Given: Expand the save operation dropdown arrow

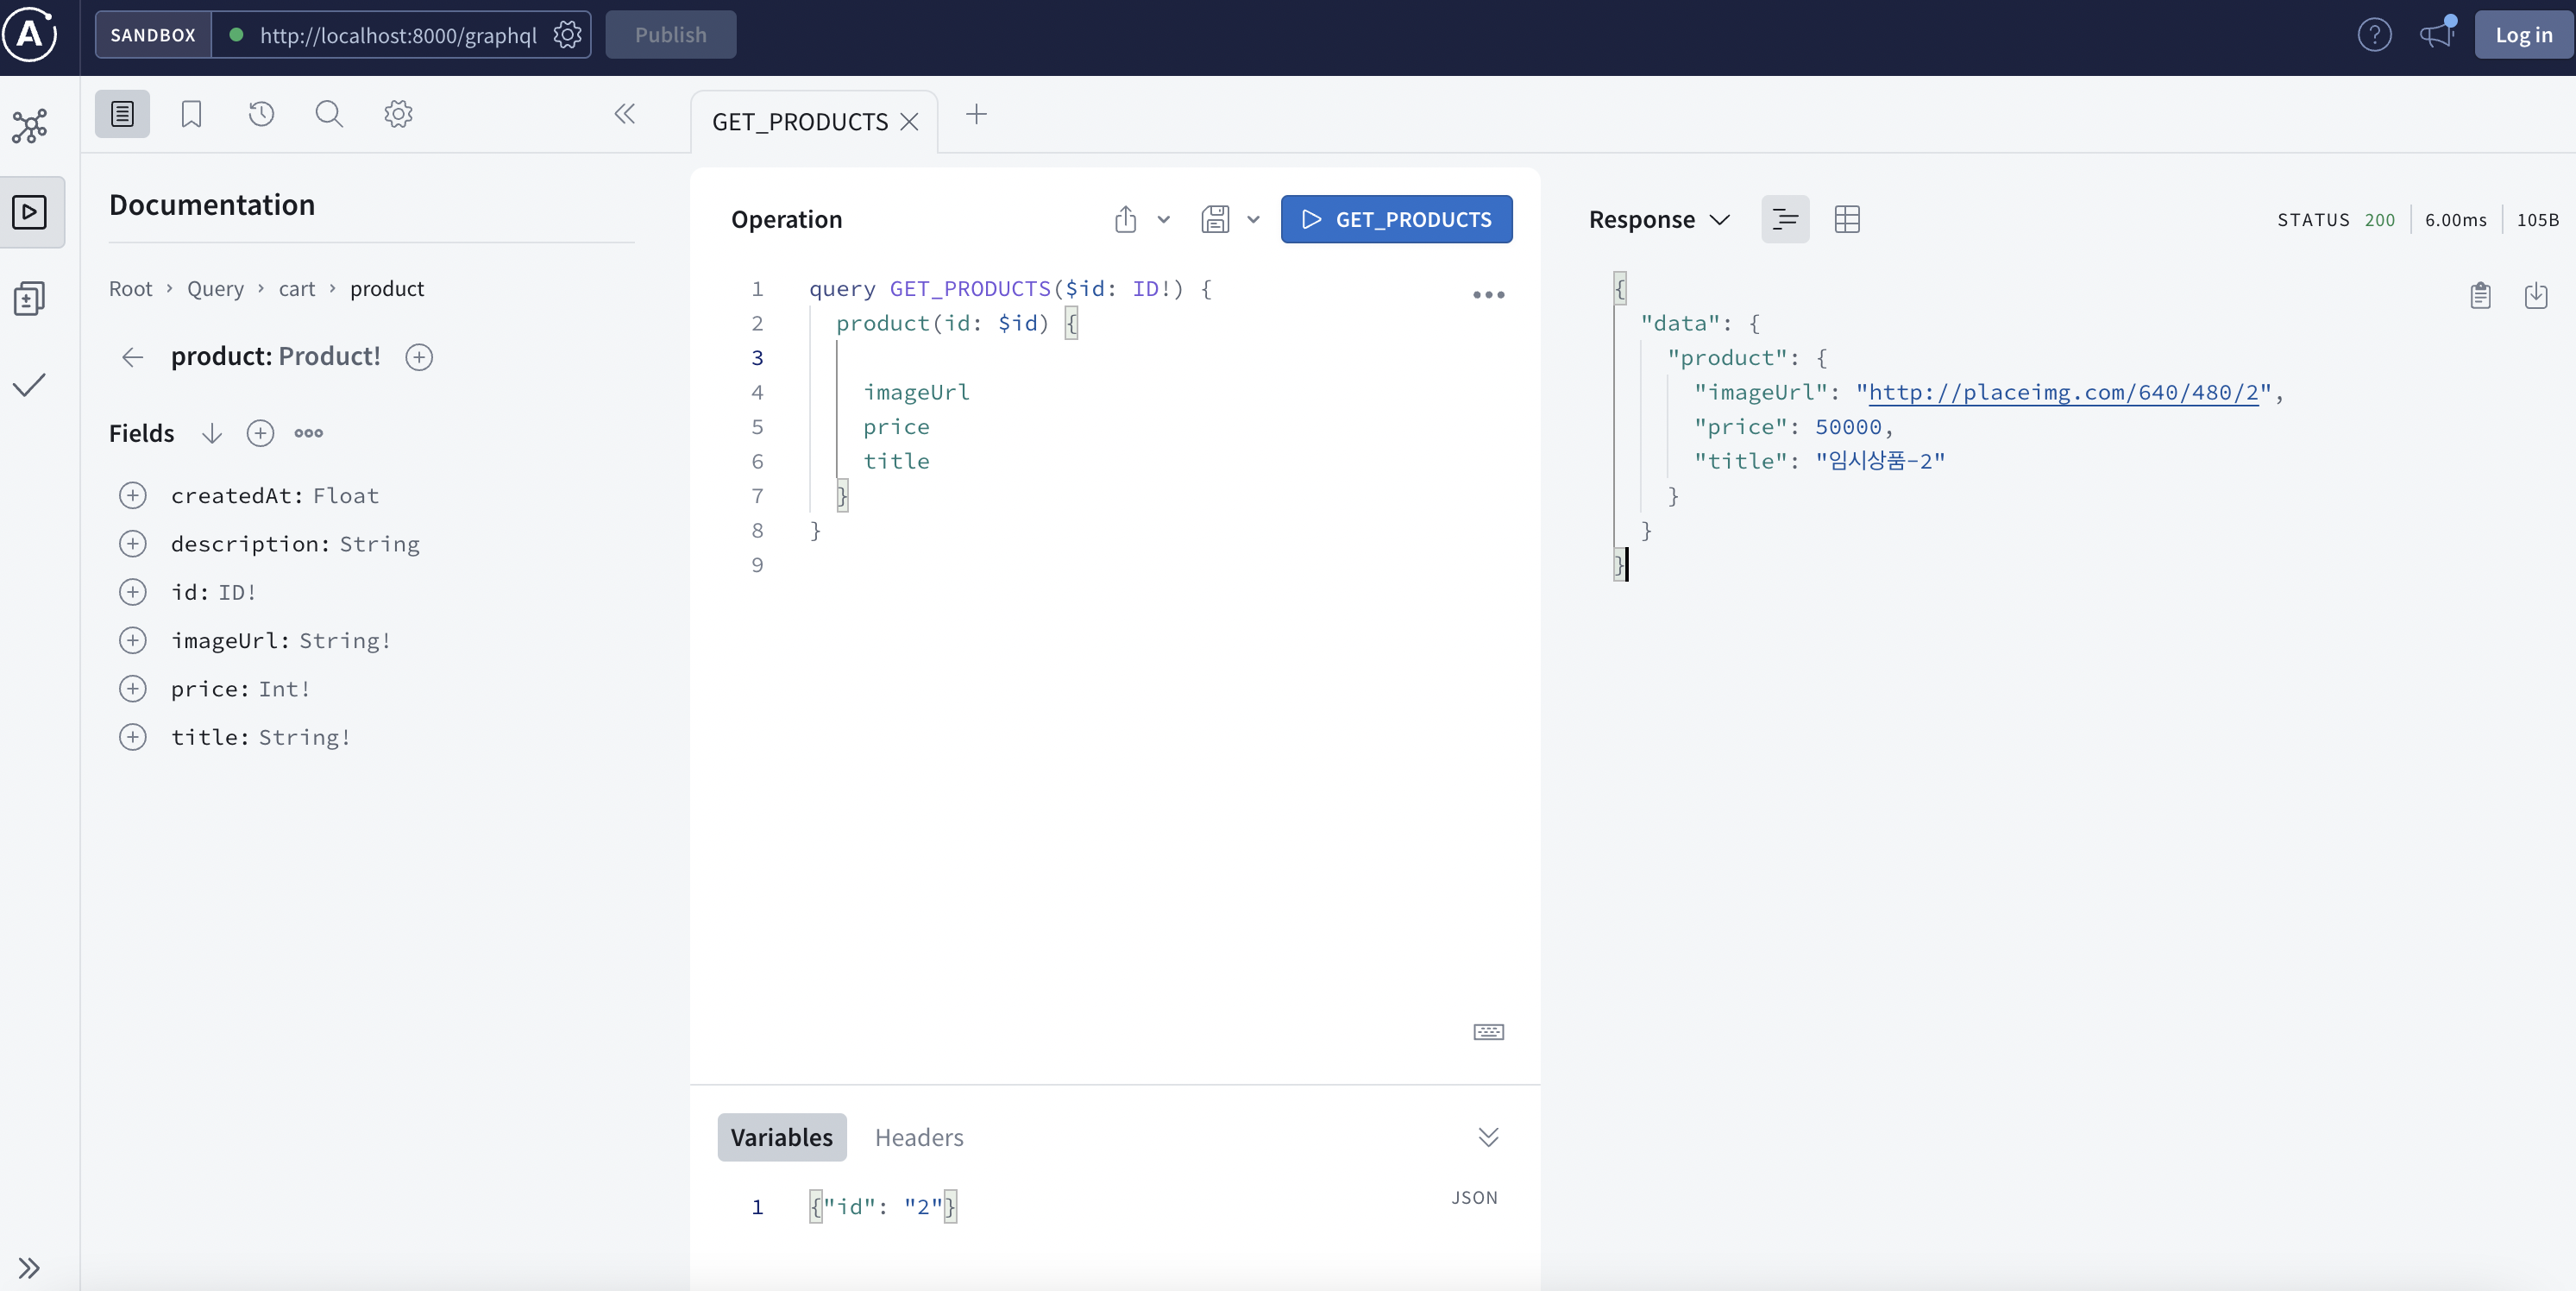Looking at the screenshot, I should tap(1253, 220).
